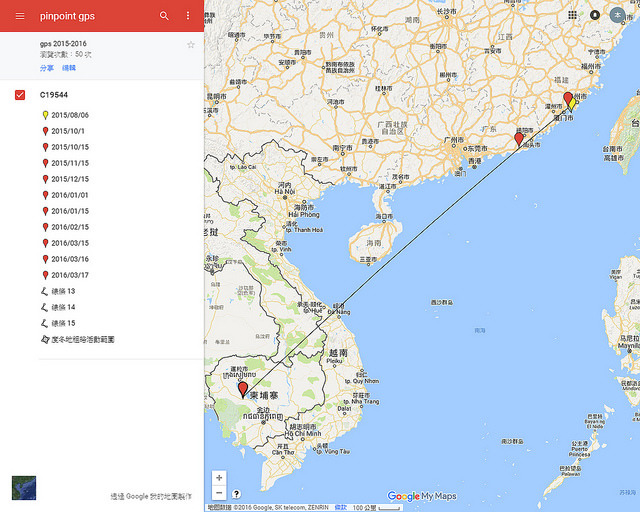
Task: Zoom out on the map
Action: (219, 493)
